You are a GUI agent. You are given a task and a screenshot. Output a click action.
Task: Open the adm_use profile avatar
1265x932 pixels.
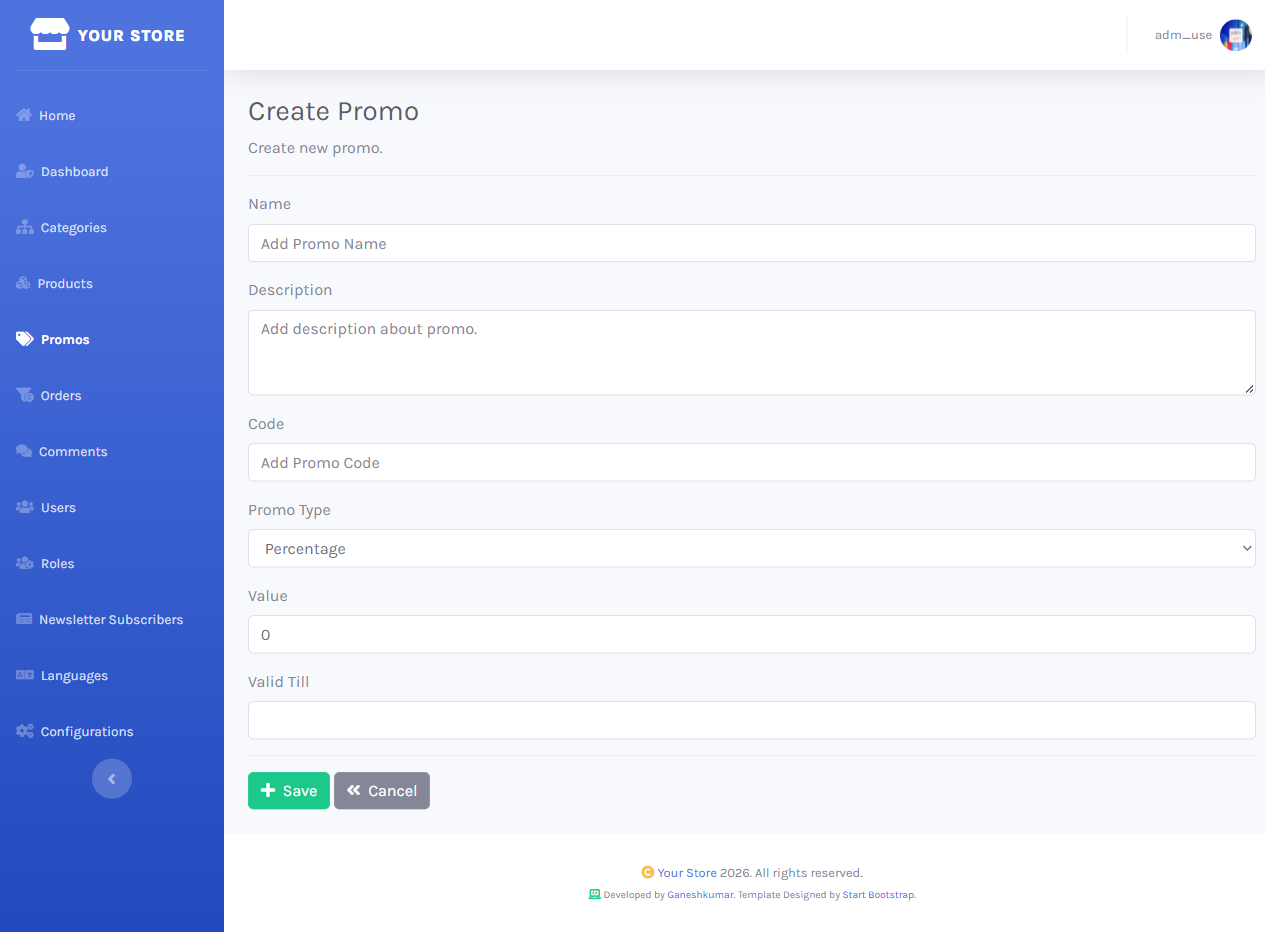(1236, 35)
